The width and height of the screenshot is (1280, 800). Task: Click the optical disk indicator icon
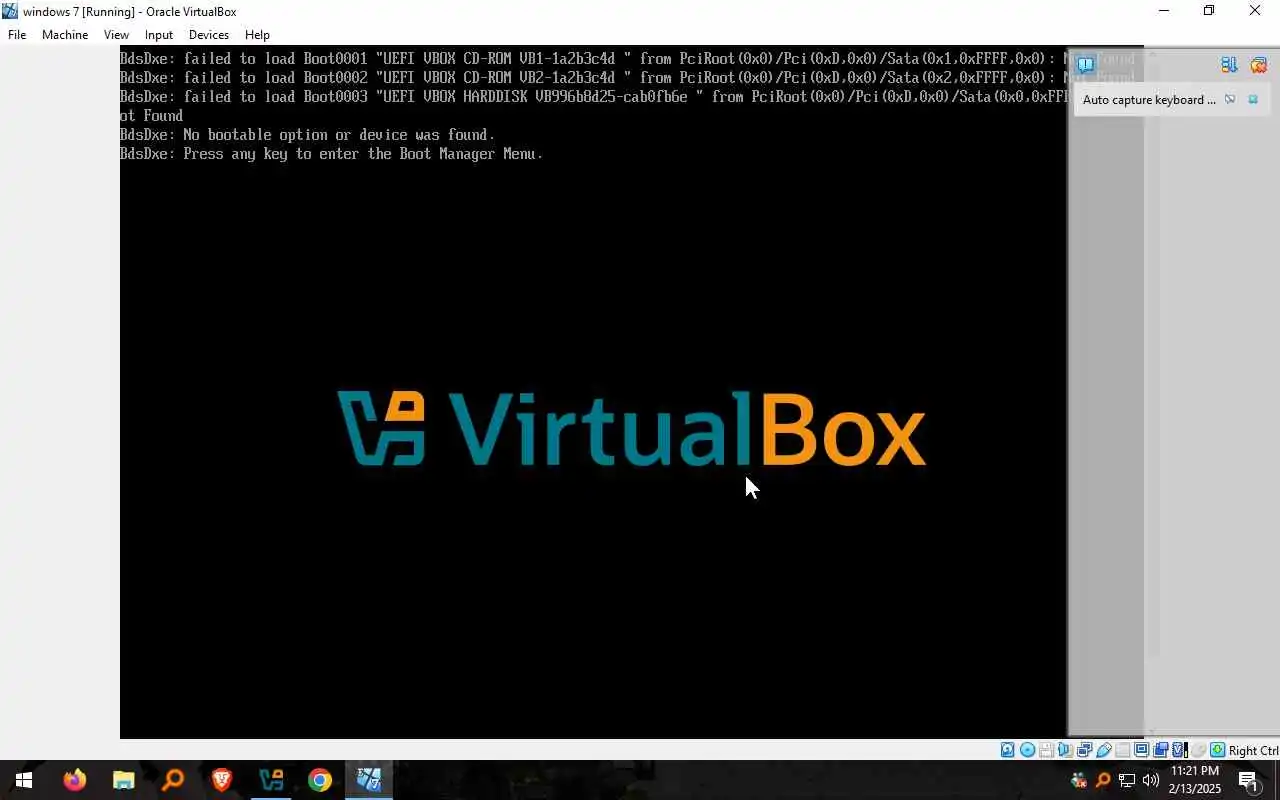[1027, 750]
